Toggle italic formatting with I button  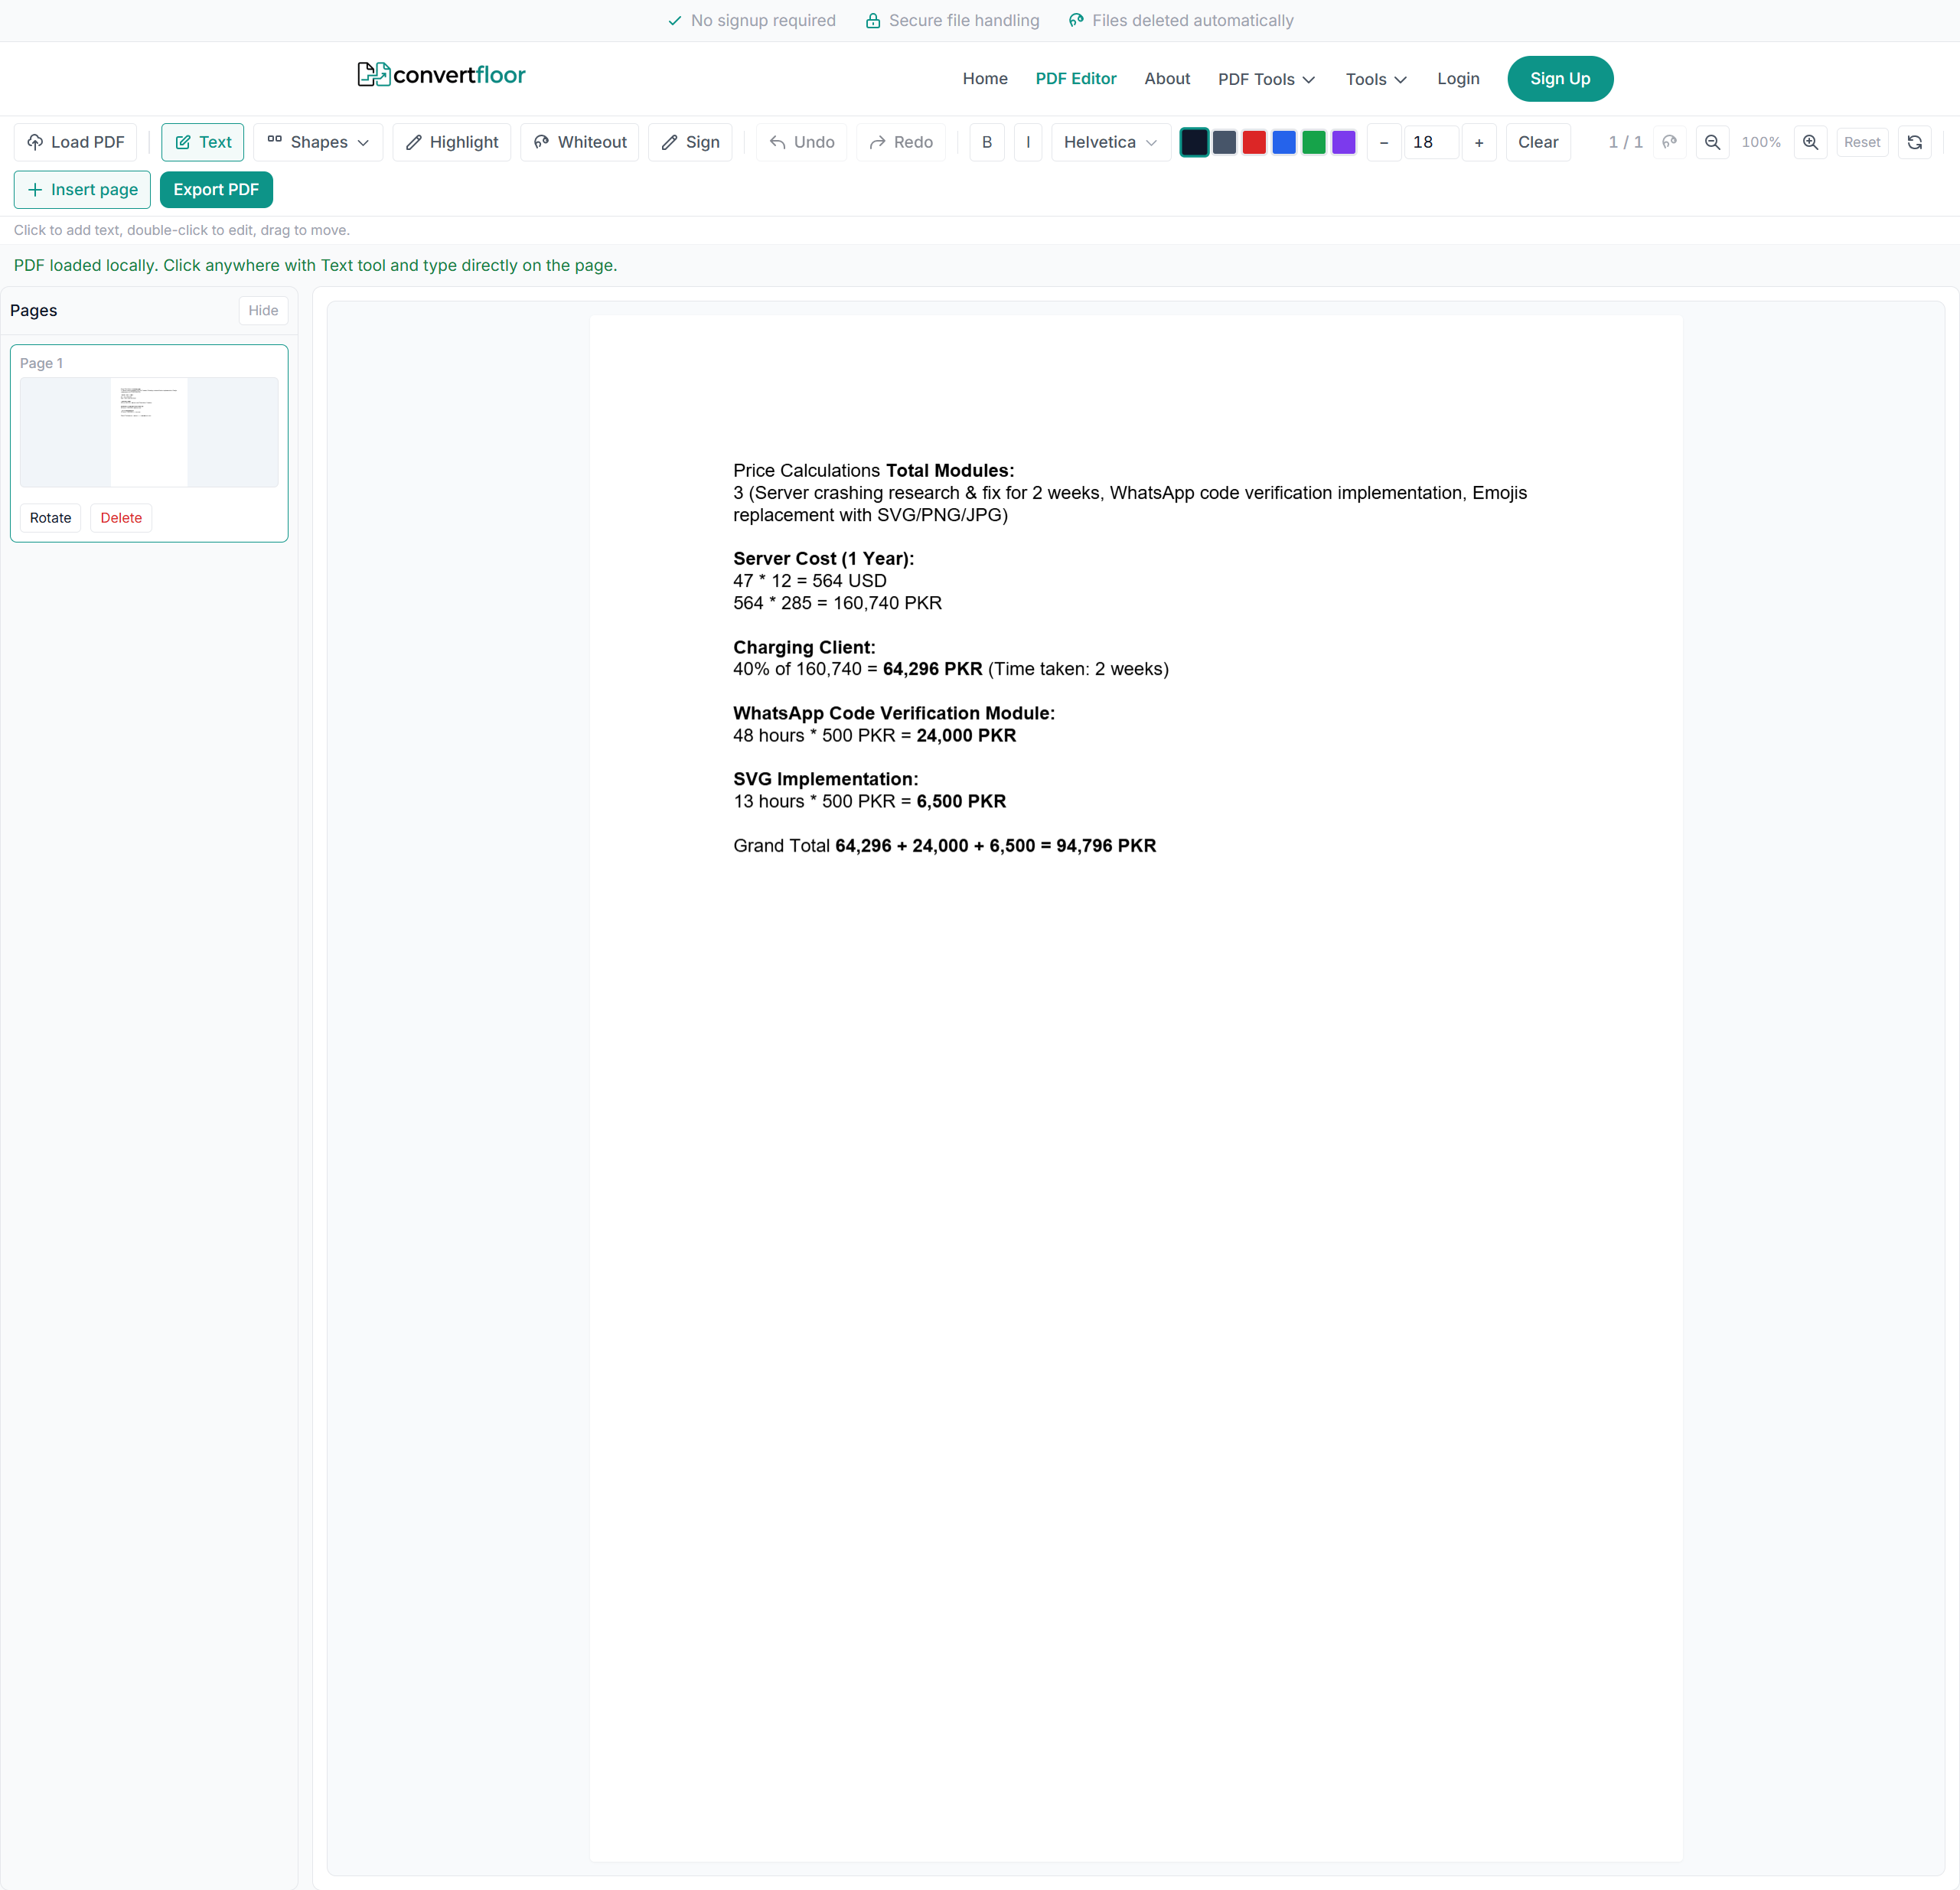click(x=1027, y=142)
